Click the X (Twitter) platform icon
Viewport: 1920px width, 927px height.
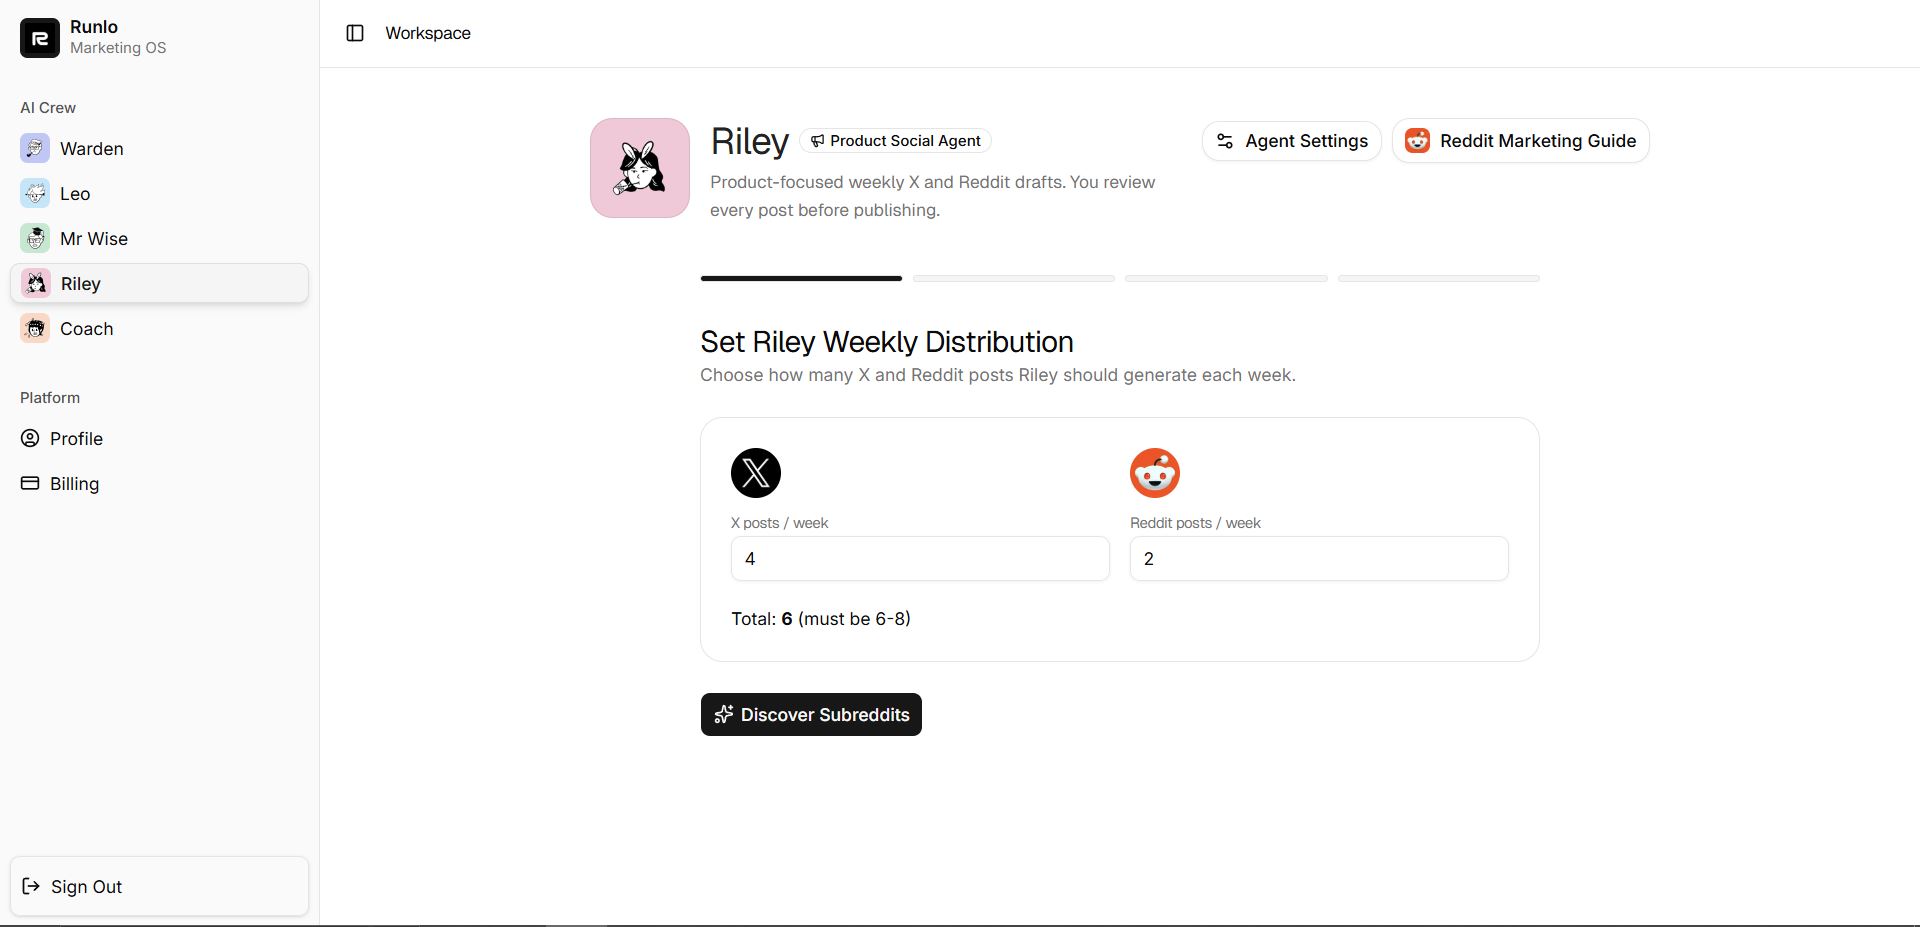coord(755,473)
